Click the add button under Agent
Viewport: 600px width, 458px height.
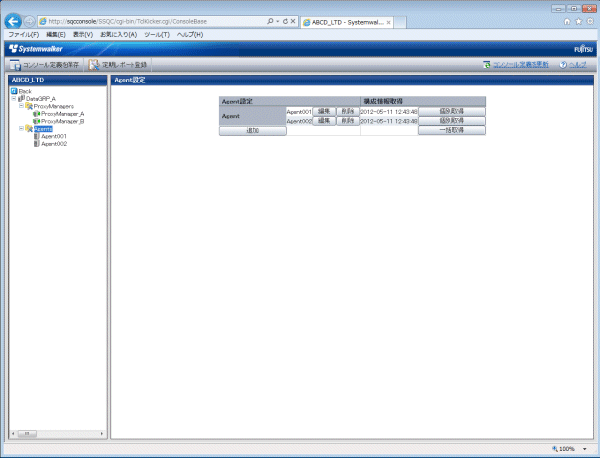click(x=253, y=130)
